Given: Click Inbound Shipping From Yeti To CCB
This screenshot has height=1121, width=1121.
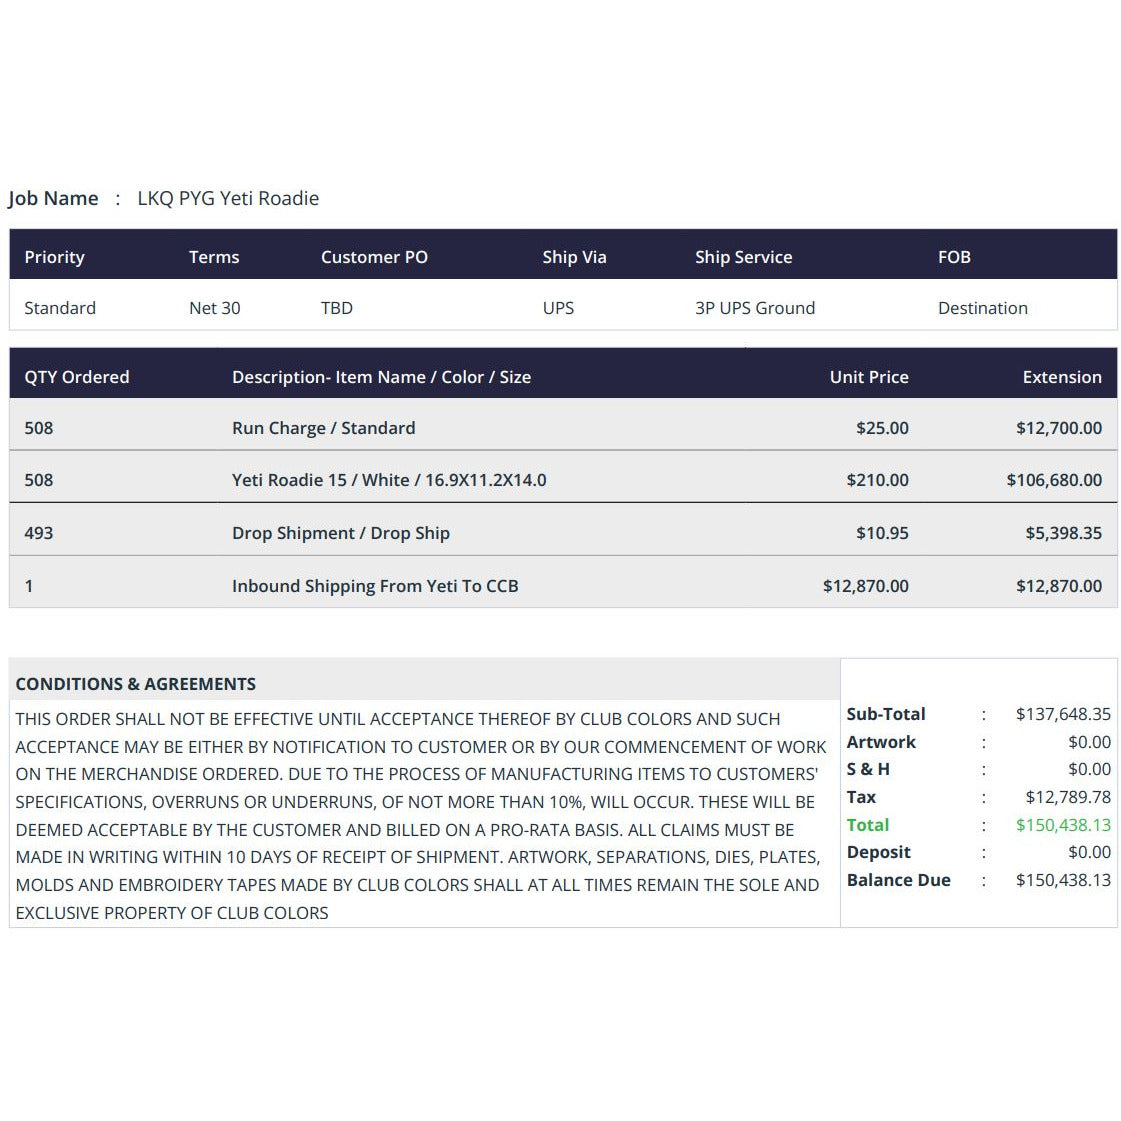Looking at the screenshot, I should pyautogui.click(x=375, y=586).
